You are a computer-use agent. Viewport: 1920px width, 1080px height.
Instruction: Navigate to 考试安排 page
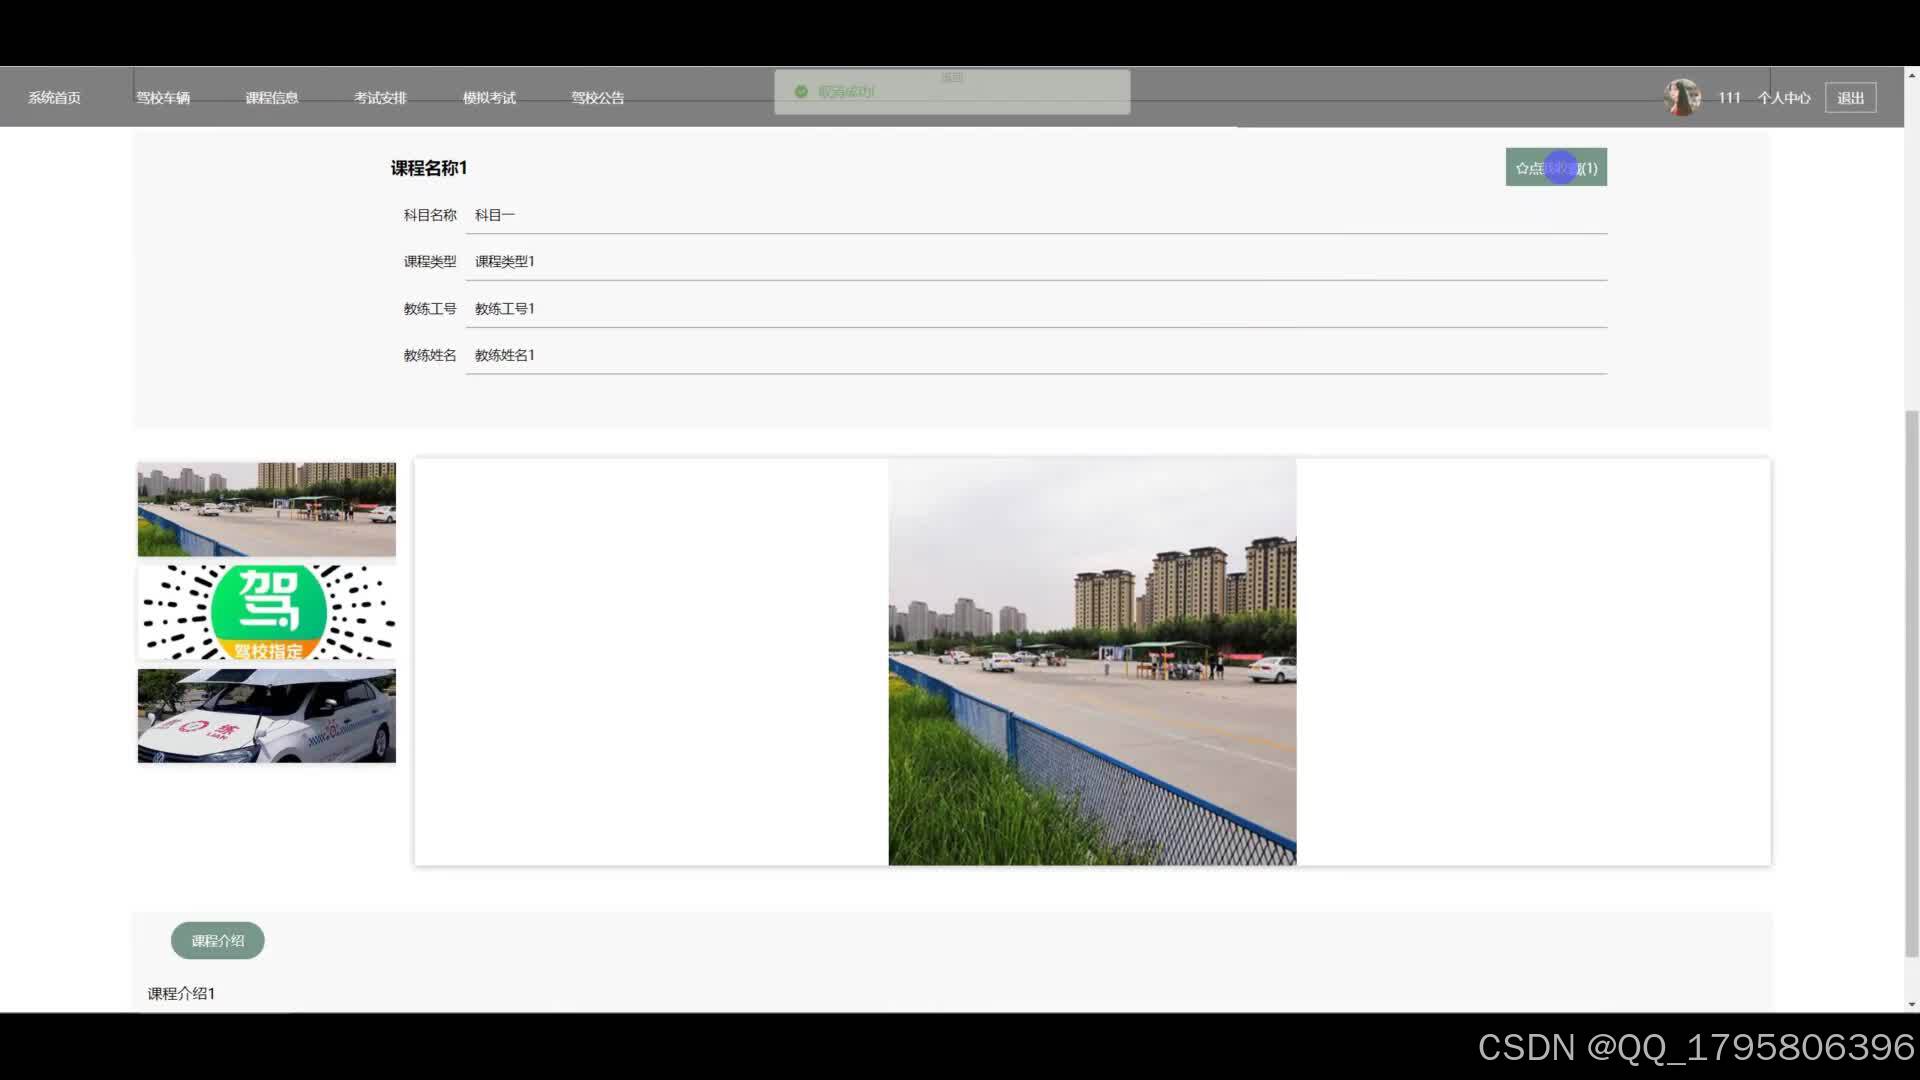(380, 98)
